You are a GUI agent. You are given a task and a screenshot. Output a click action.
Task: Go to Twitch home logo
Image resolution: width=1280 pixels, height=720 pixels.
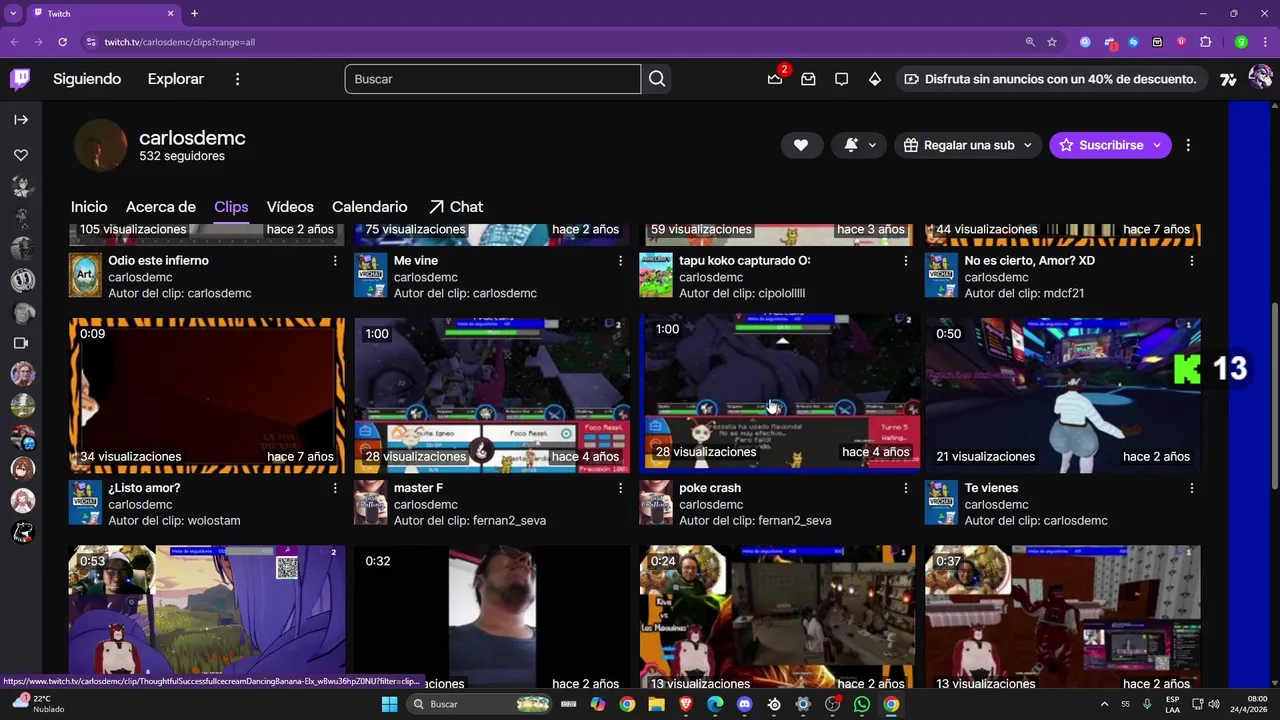(x=20, y=79)
